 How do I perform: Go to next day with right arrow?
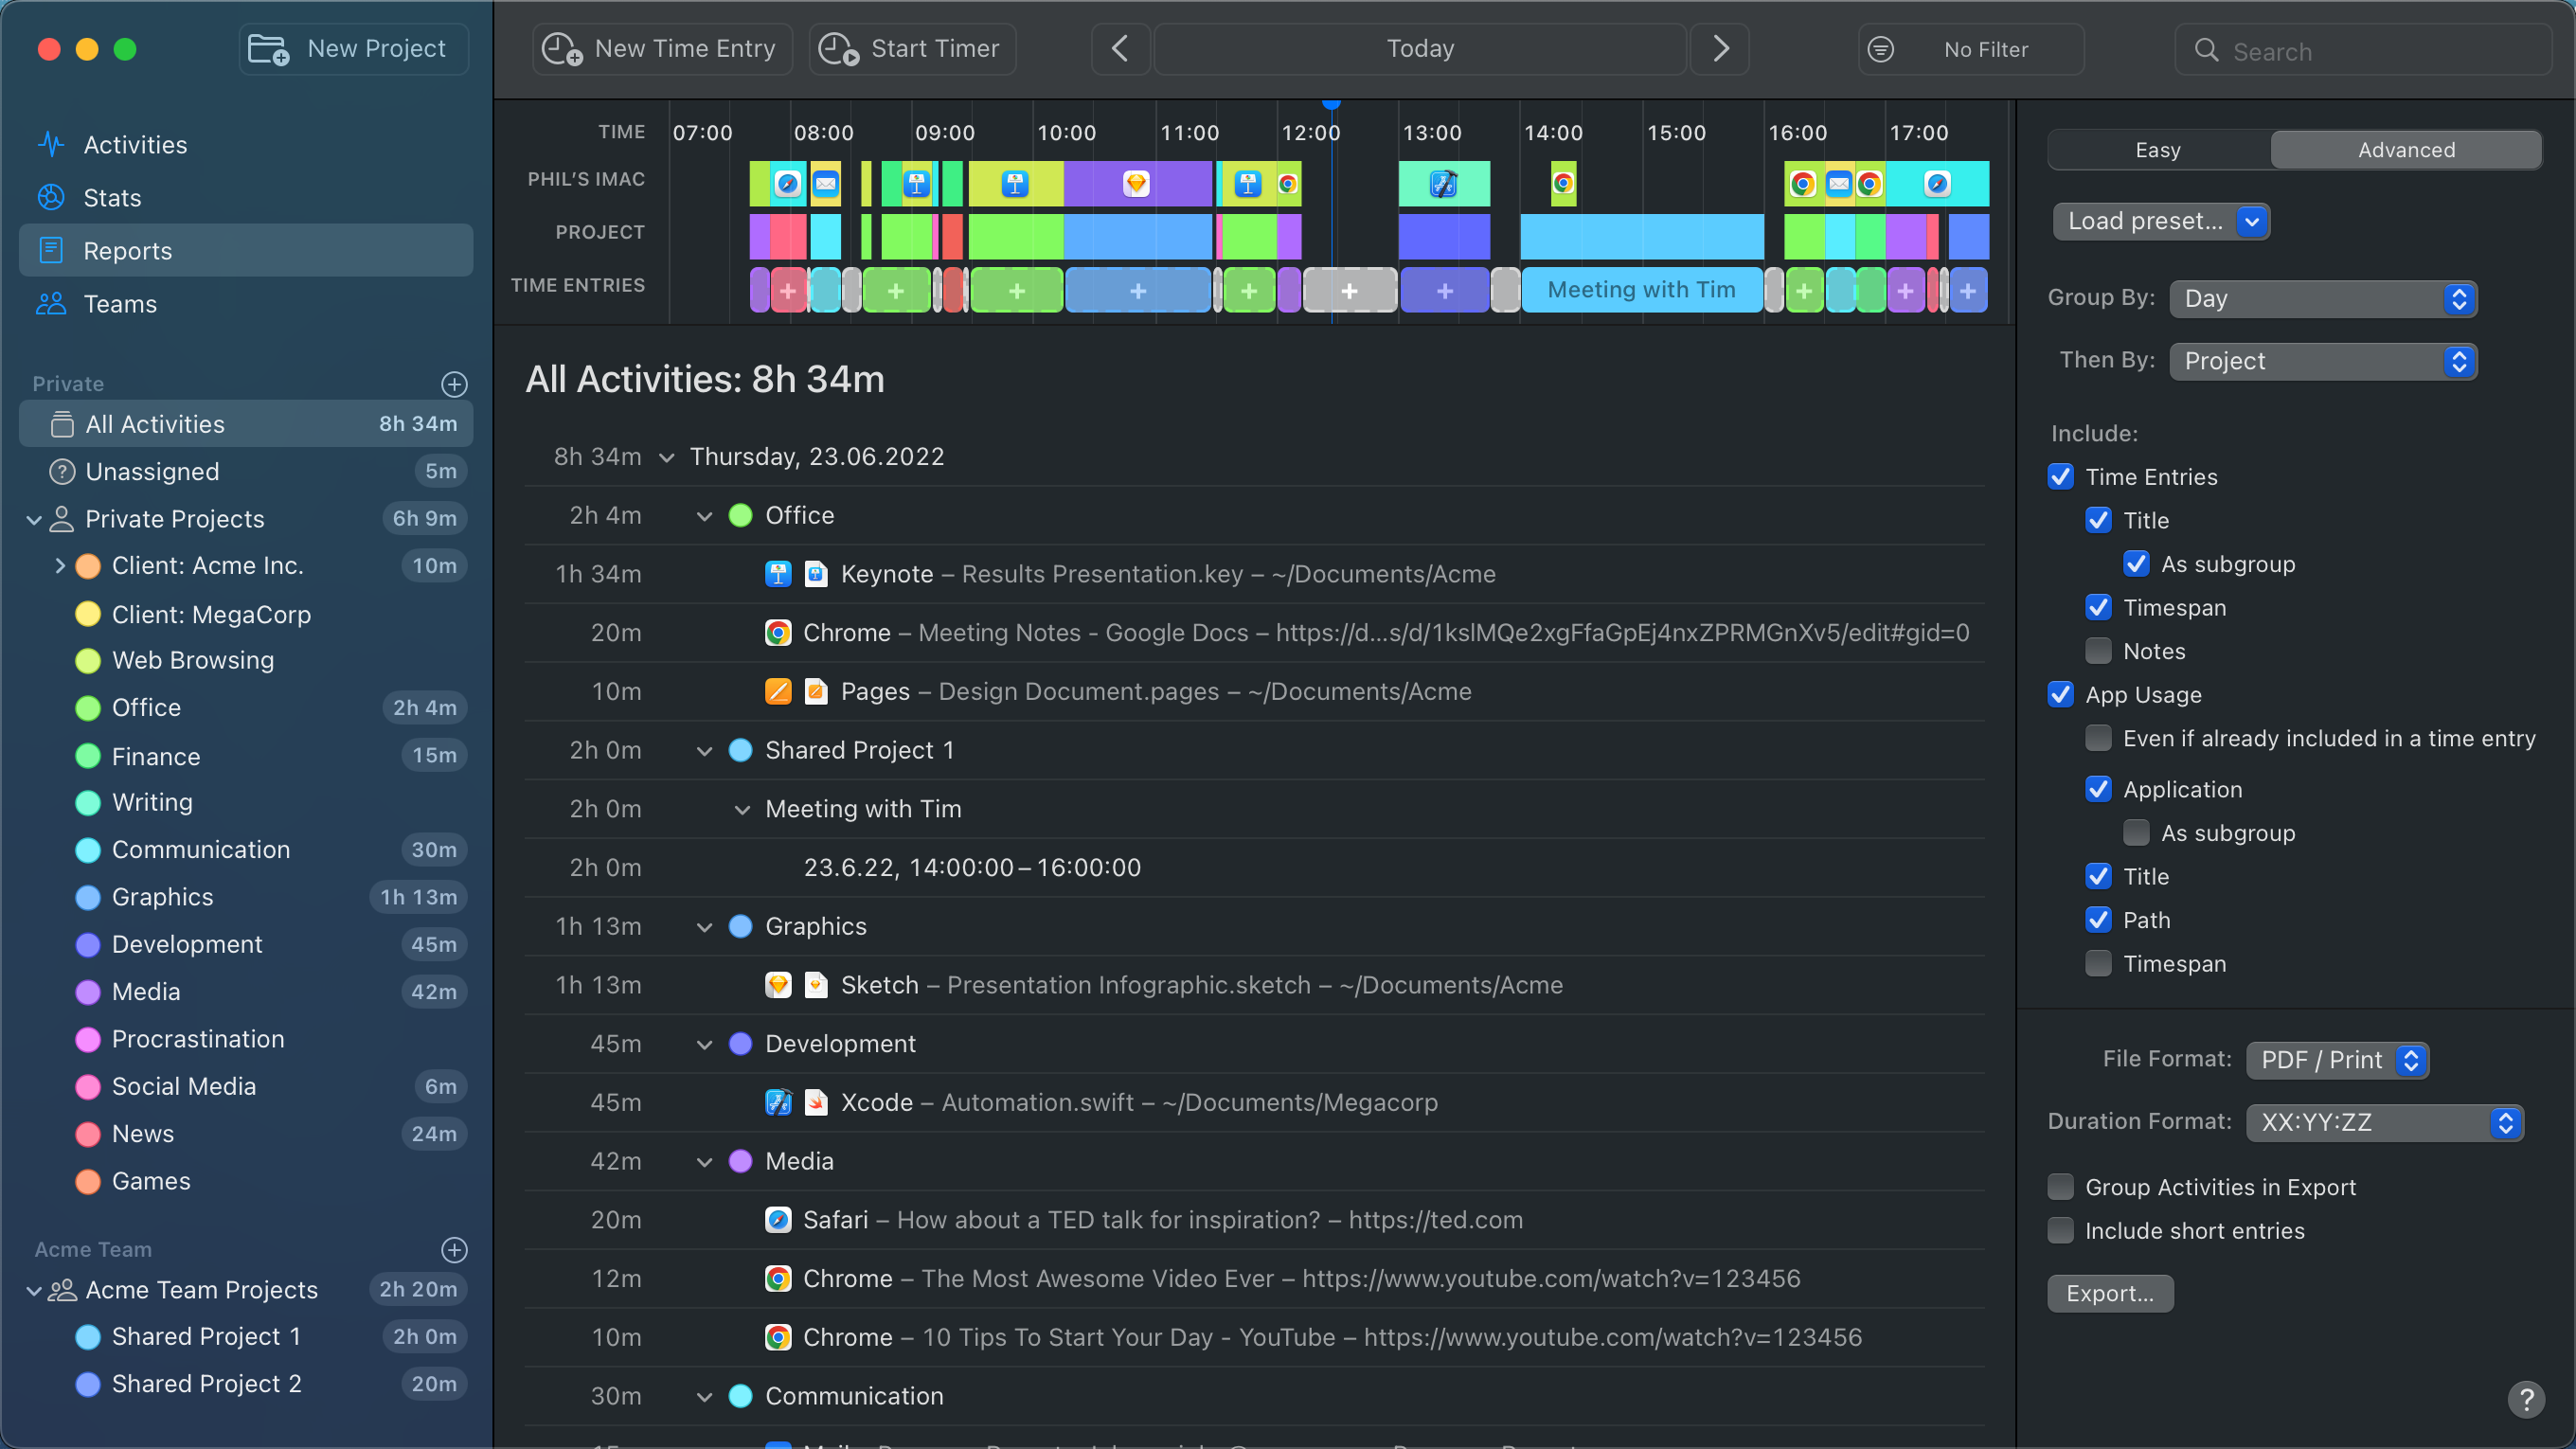coord(1720,49)
